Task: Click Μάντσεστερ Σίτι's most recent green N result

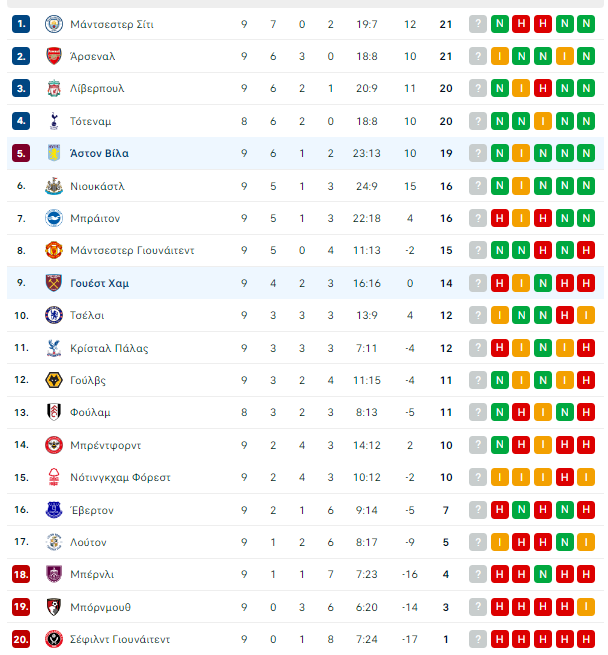Action: pos(499,24)
